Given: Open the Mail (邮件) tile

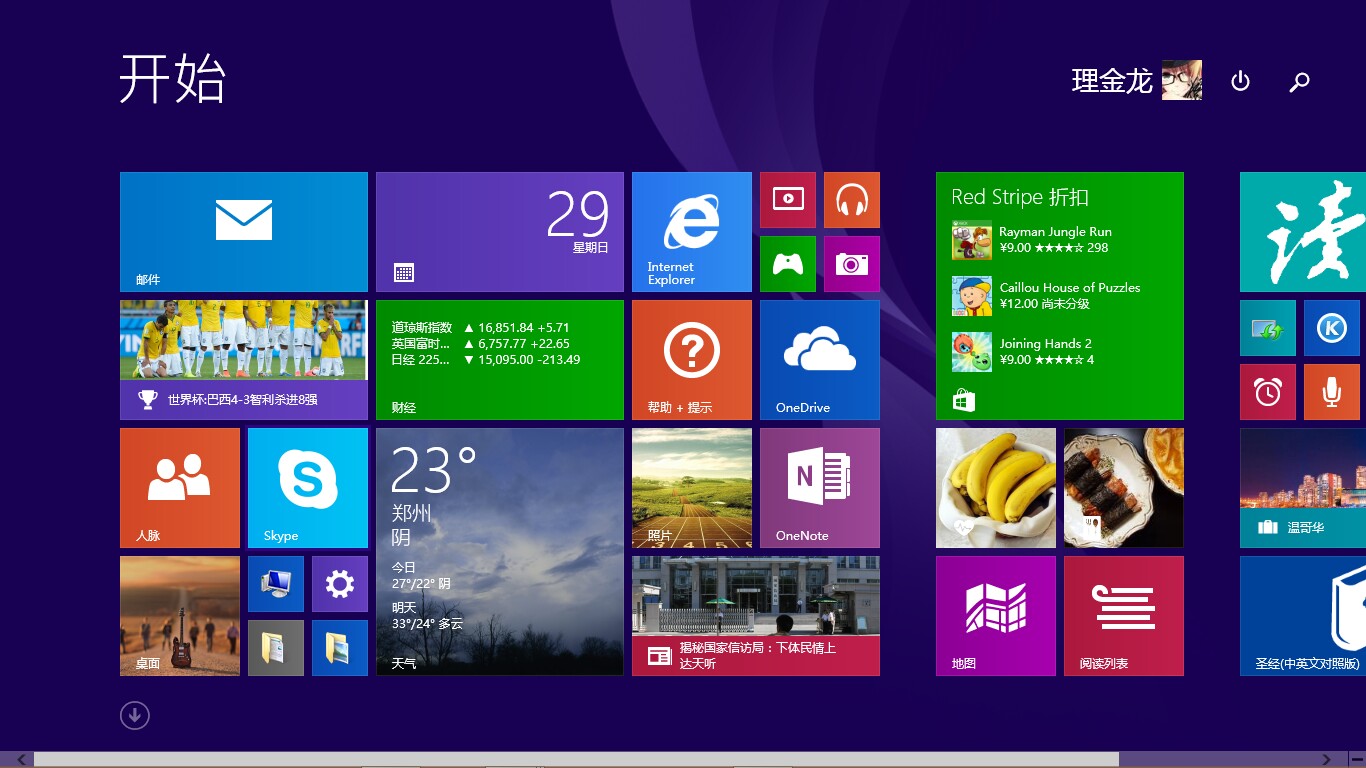Looking at the screenshot, I should pyautogui.click(x=244, y=232).
